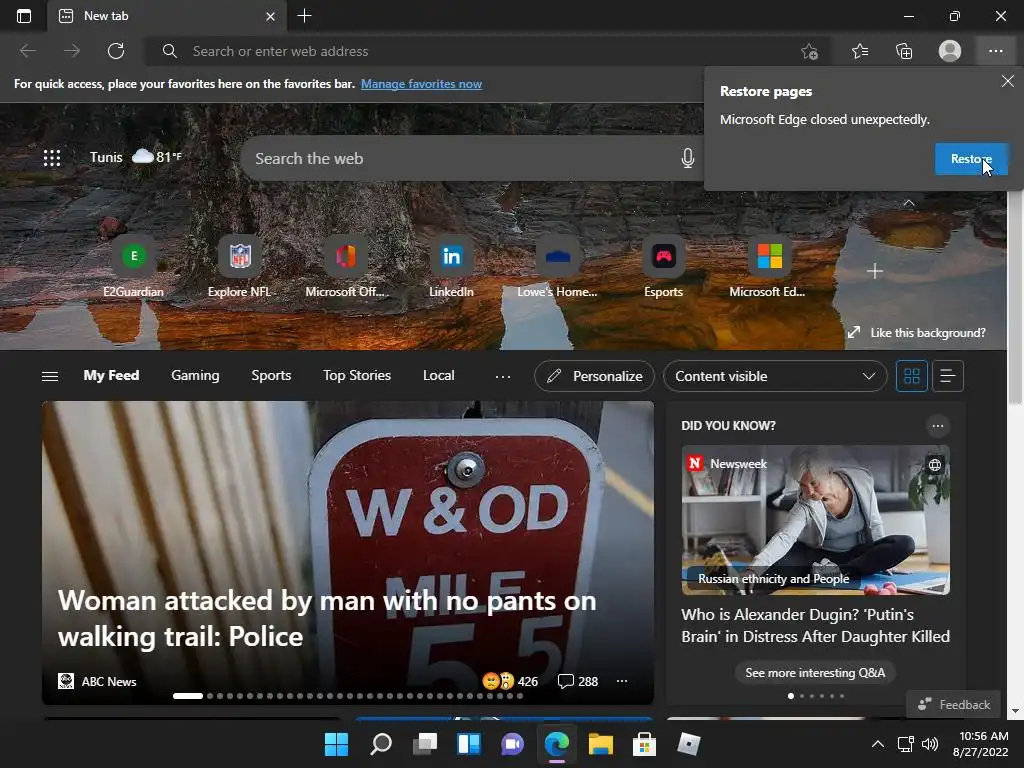Select first carousel indicator on main story
1024x768 pixels.
[x=187, y=696]
